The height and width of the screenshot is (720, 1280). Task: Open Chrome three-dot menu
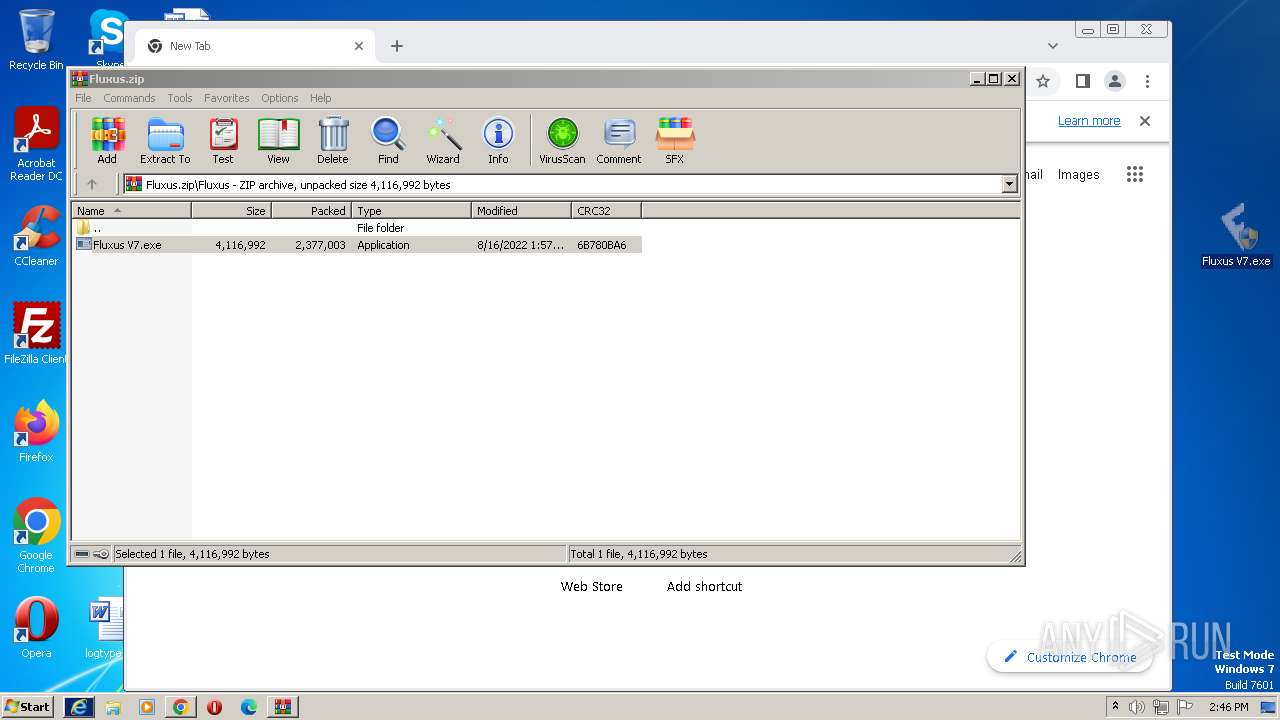[1147, 81]
